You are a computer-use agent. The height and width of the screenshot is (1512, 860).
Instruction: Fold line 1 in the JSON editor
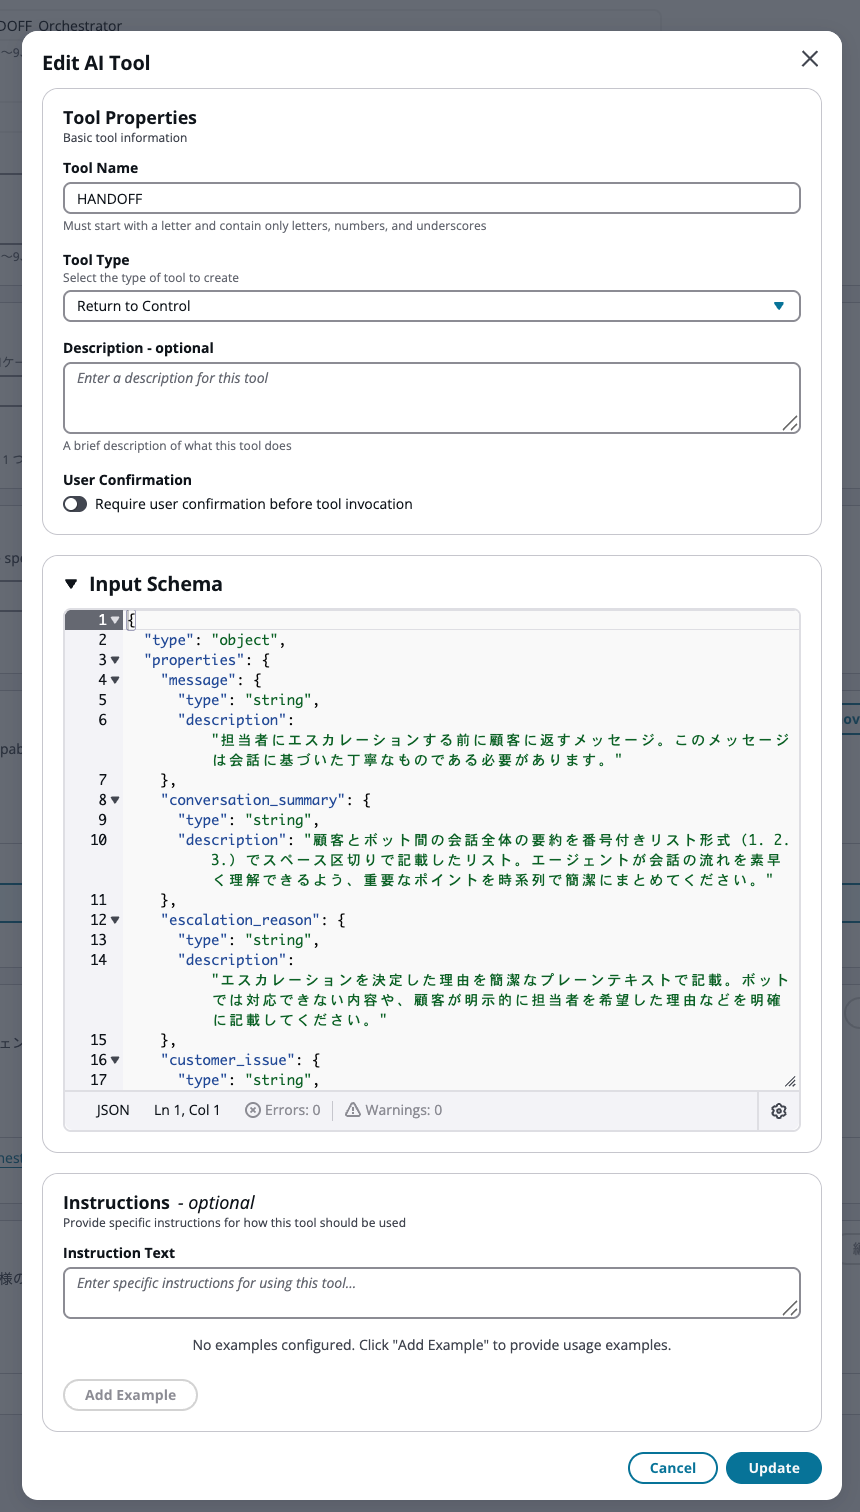click(x=115, y=620)
